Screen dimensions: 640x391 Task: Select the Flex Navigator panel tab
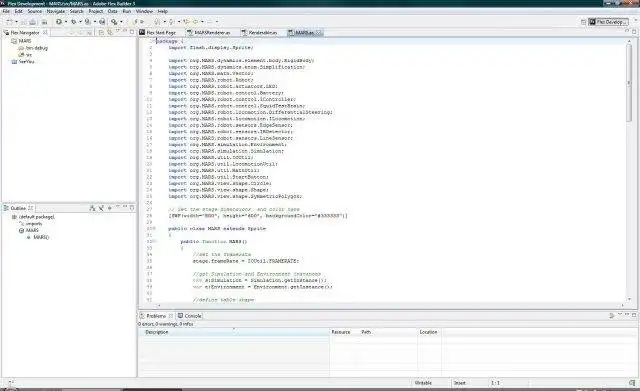pyautogui.click(x=24, y=32)
